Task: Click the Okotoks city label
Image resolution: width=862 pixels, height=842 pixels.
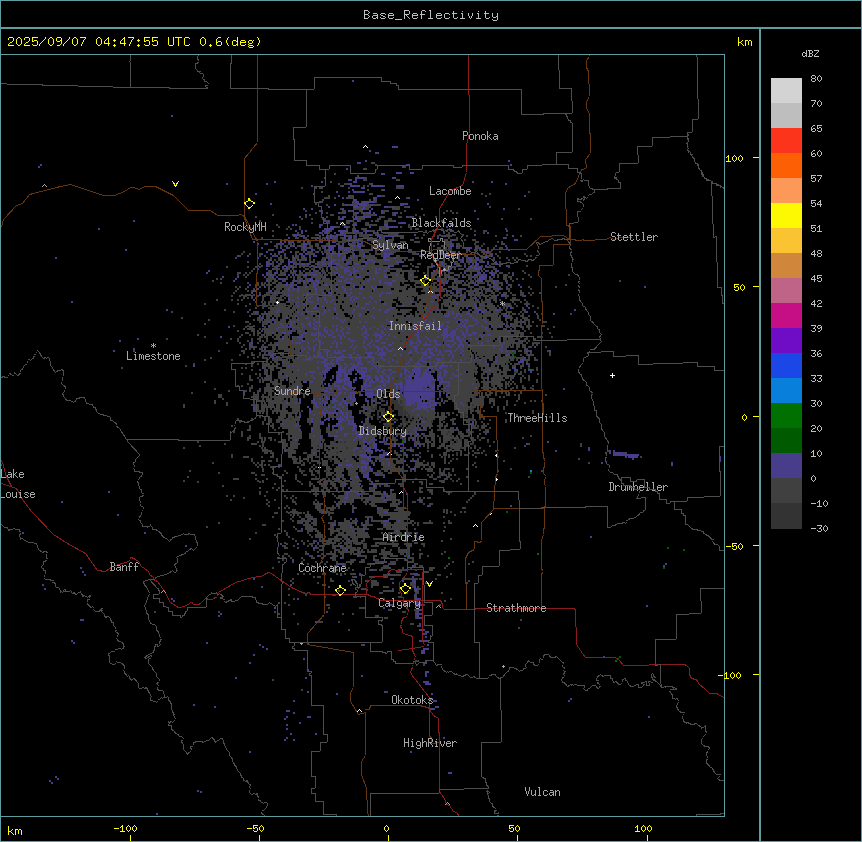Action: click(x=412, y=700)
